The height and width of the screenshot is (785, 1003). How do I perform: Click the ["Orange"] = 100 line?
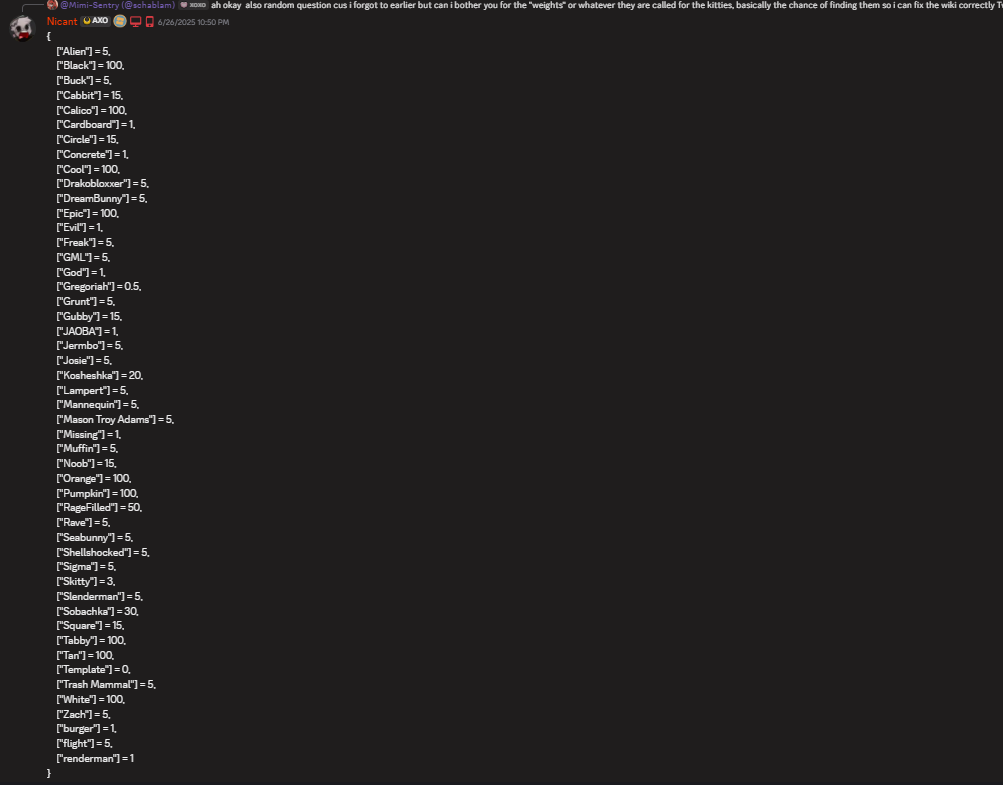point(93,479)
